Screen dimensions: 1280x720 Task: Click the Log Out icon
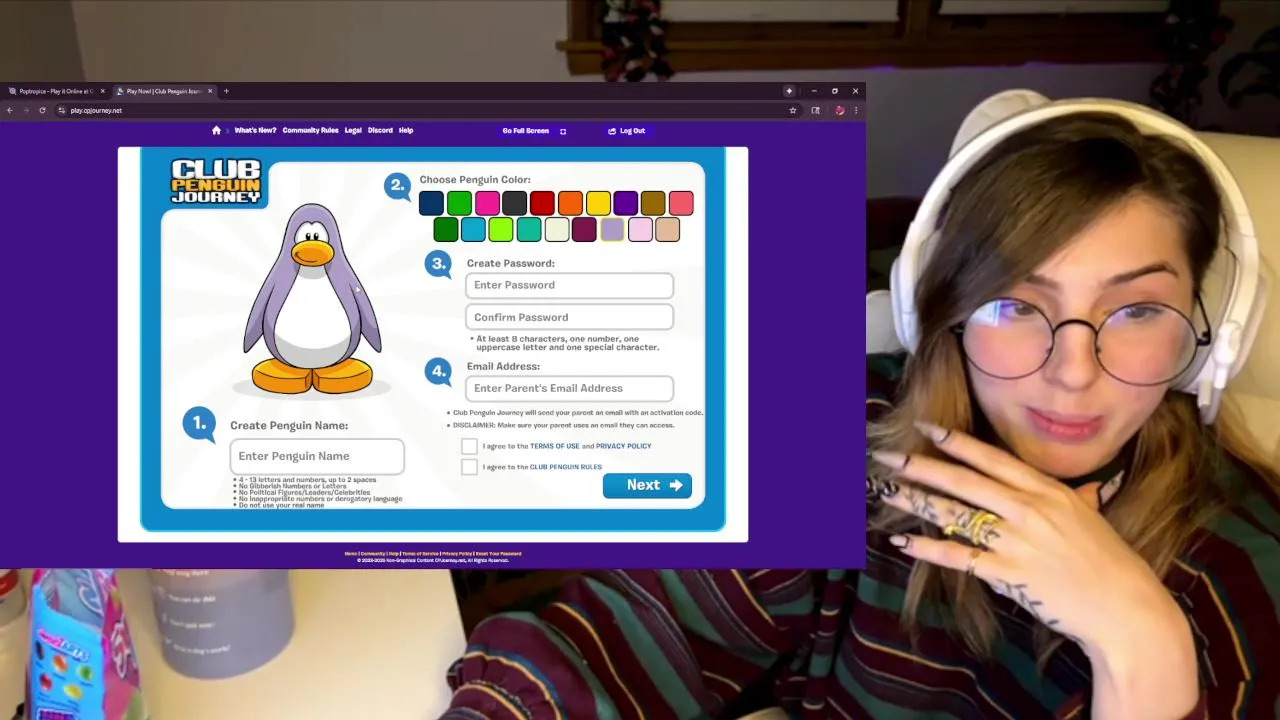612,131
